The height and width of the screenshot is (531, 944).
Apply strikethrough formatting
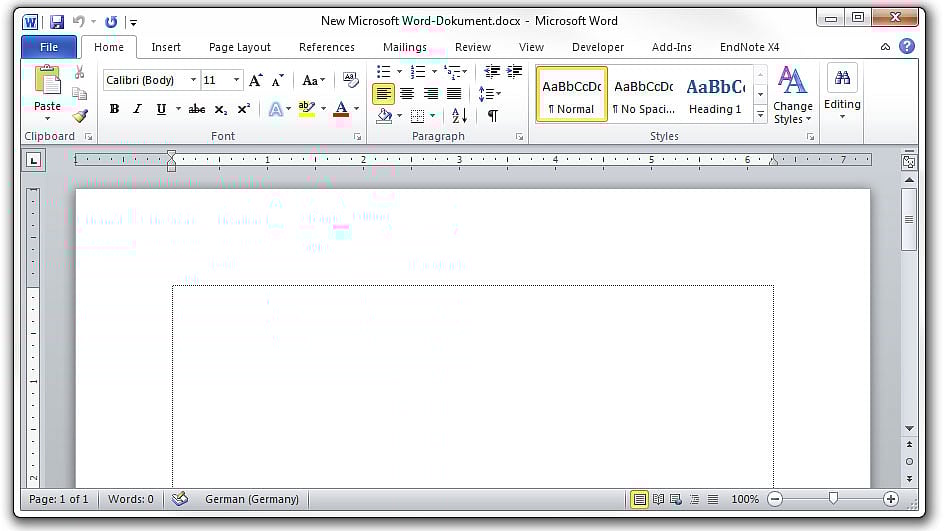click(x=197, y=109)
